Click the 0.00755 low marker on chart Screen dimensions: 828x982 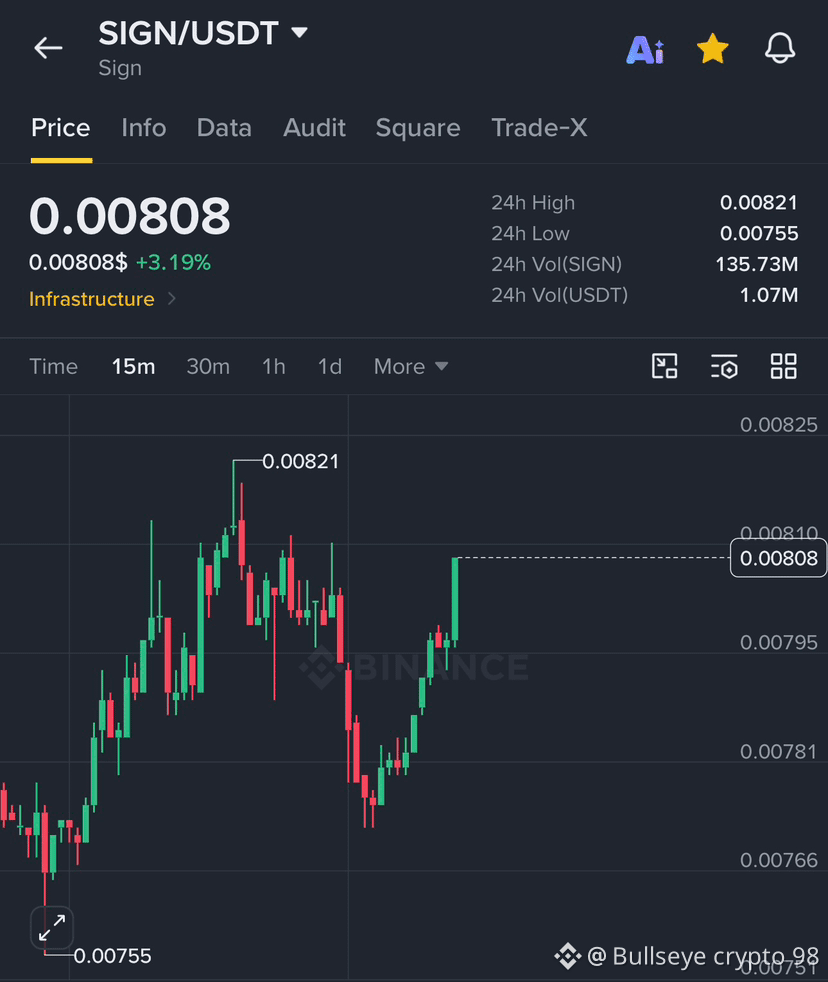pyautogui.click(x=113, y=956)
